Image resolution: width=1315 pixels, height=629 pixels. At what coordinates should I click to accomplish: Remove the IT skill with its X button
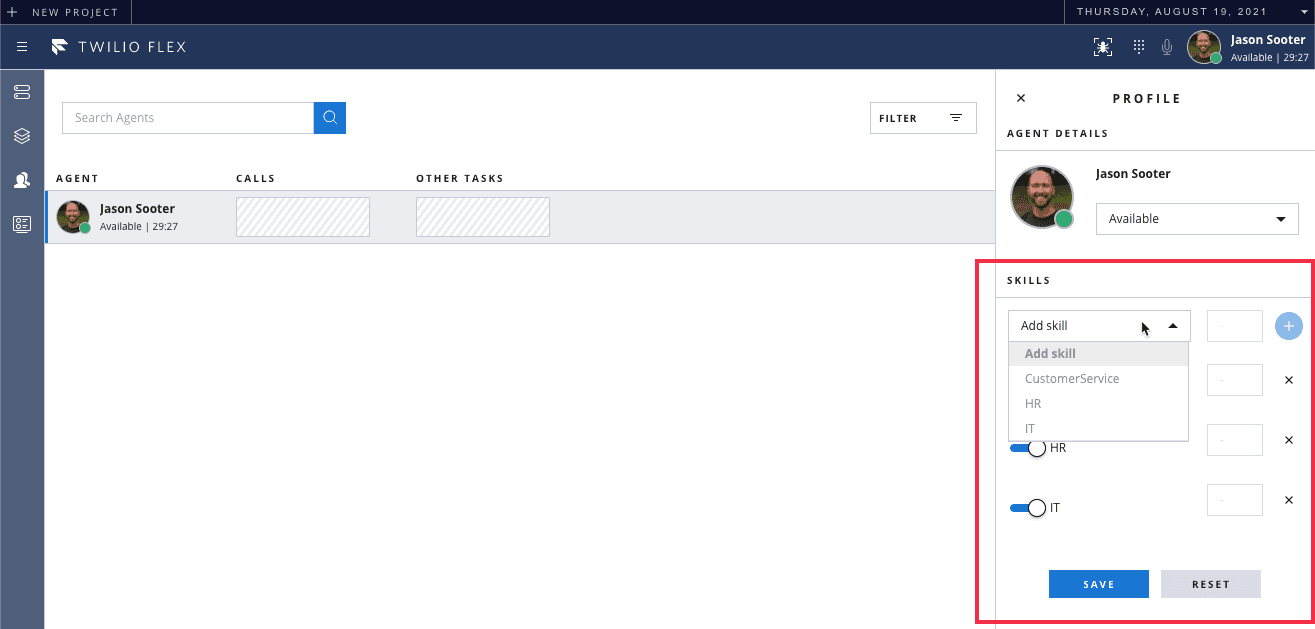point(1288,500)
